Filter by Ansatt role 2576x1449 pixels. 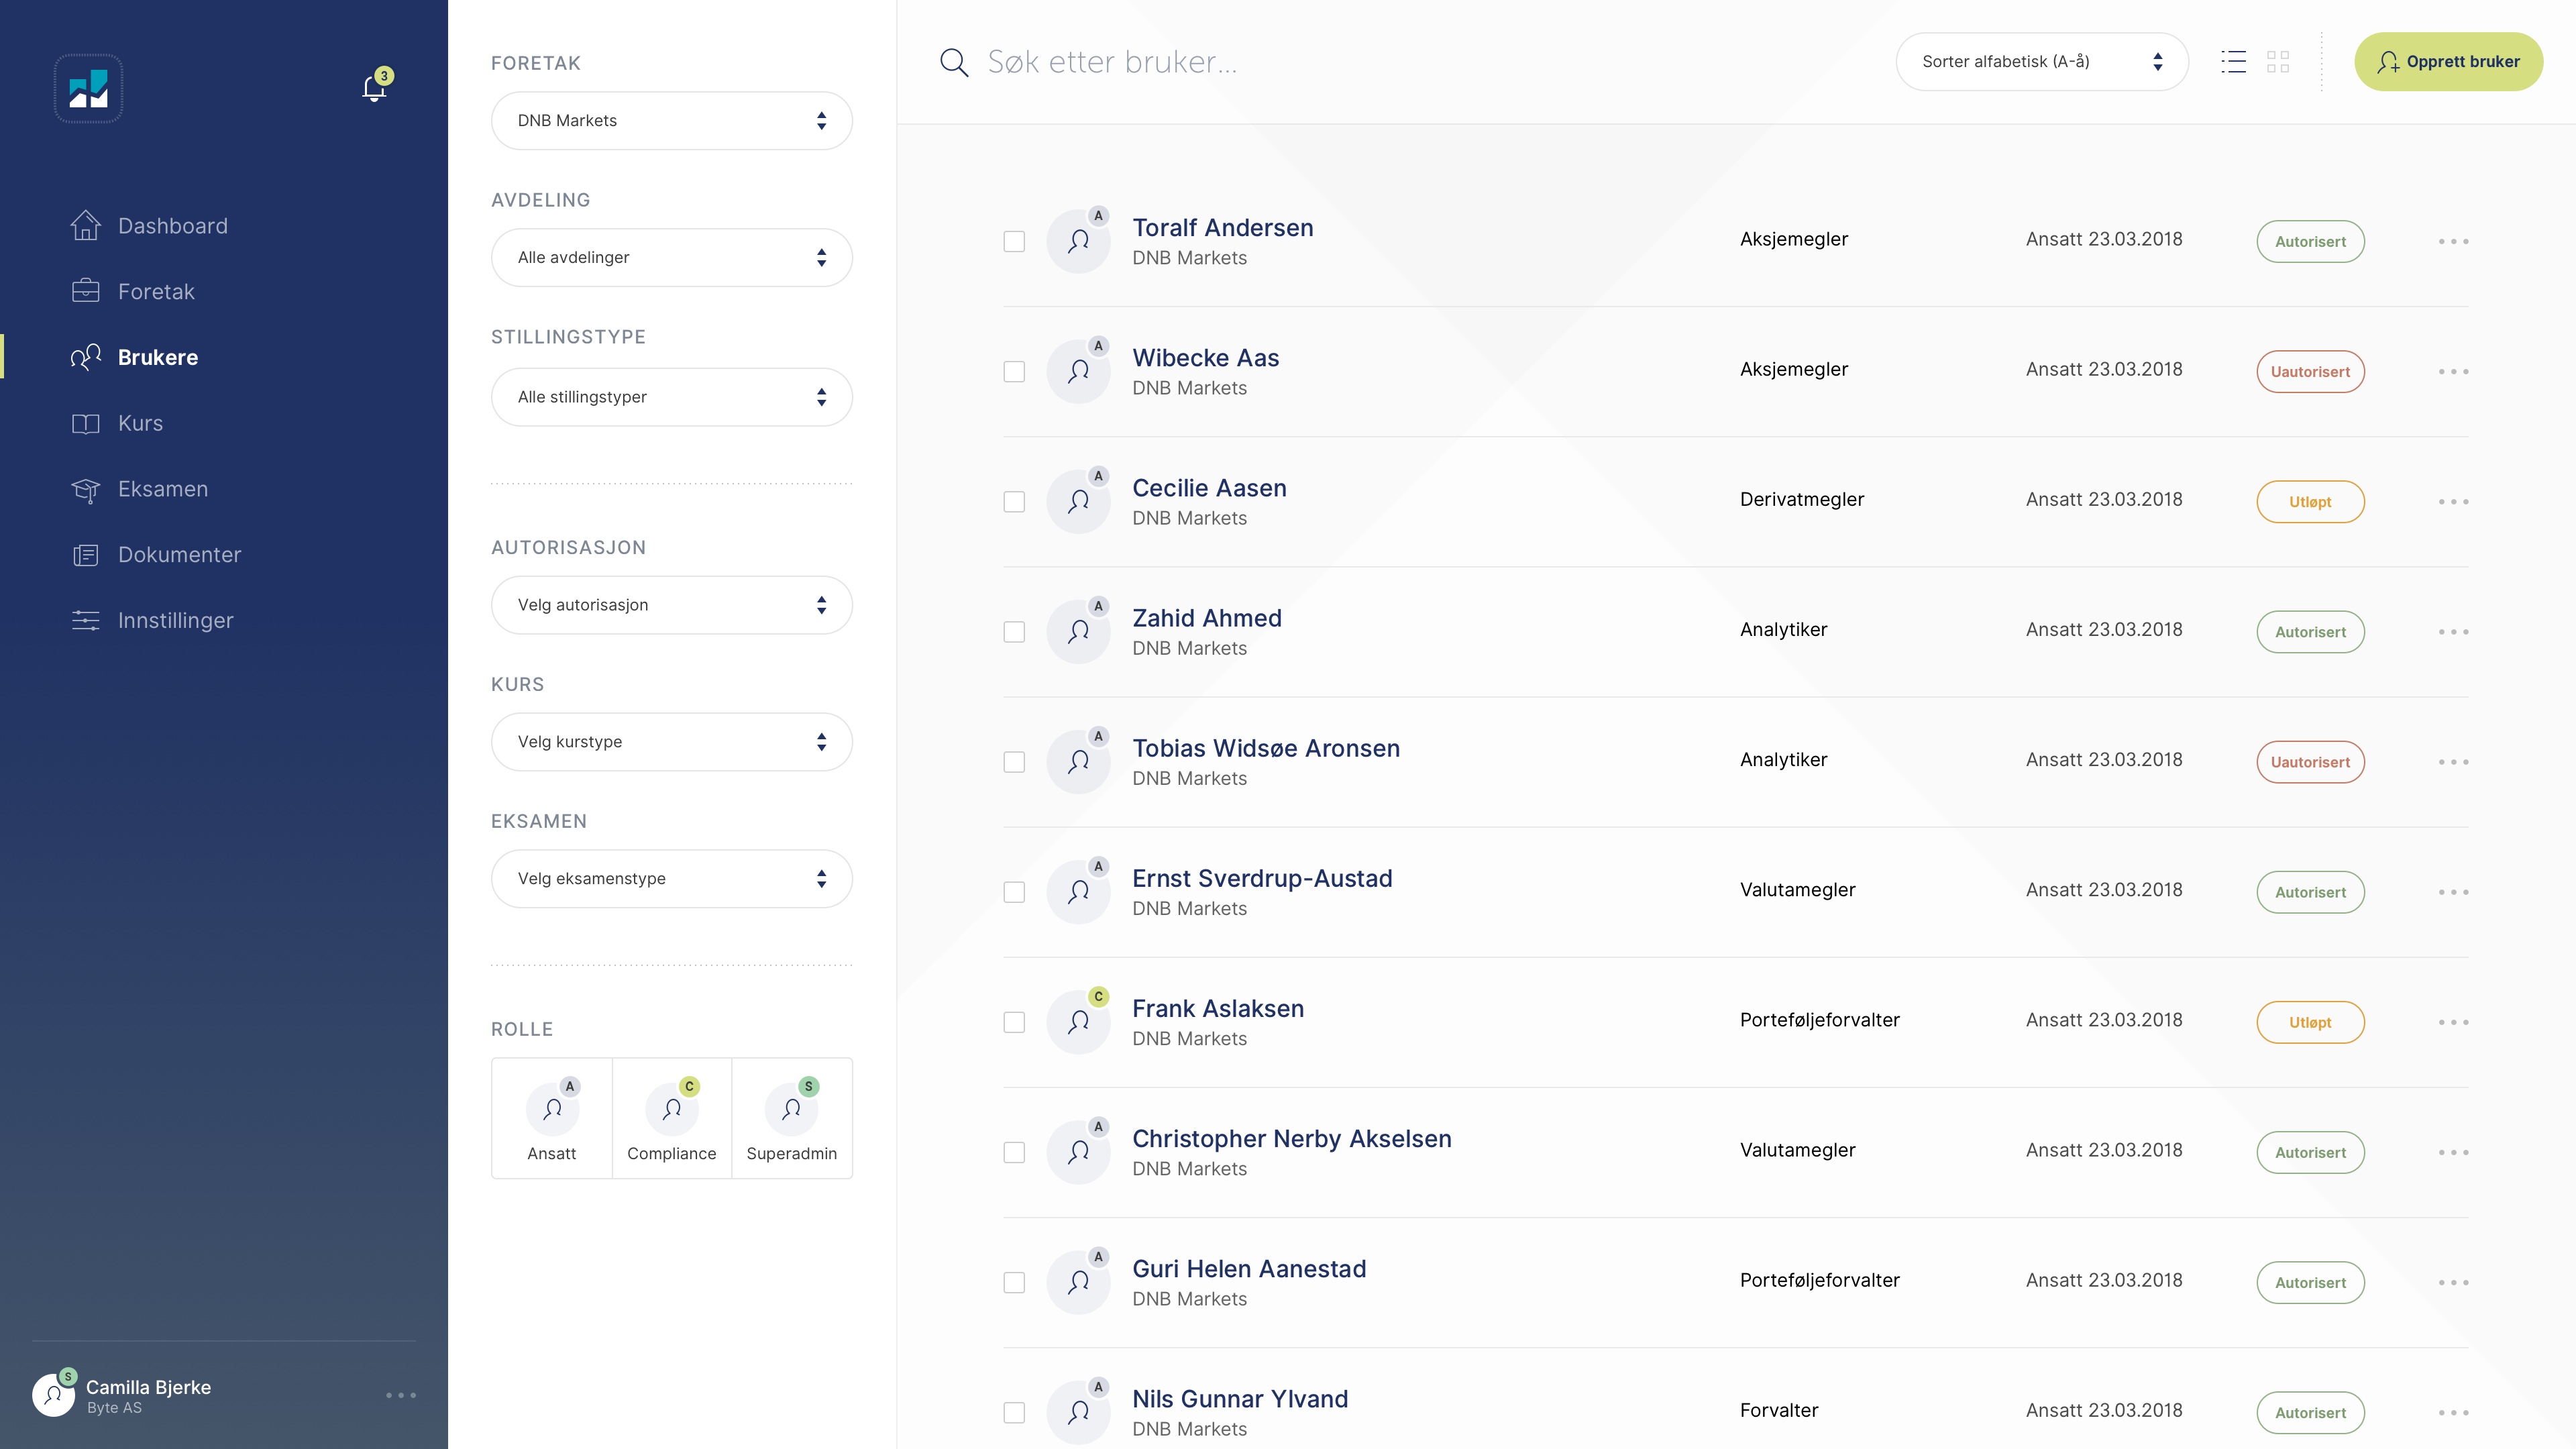pos(552,1119)
